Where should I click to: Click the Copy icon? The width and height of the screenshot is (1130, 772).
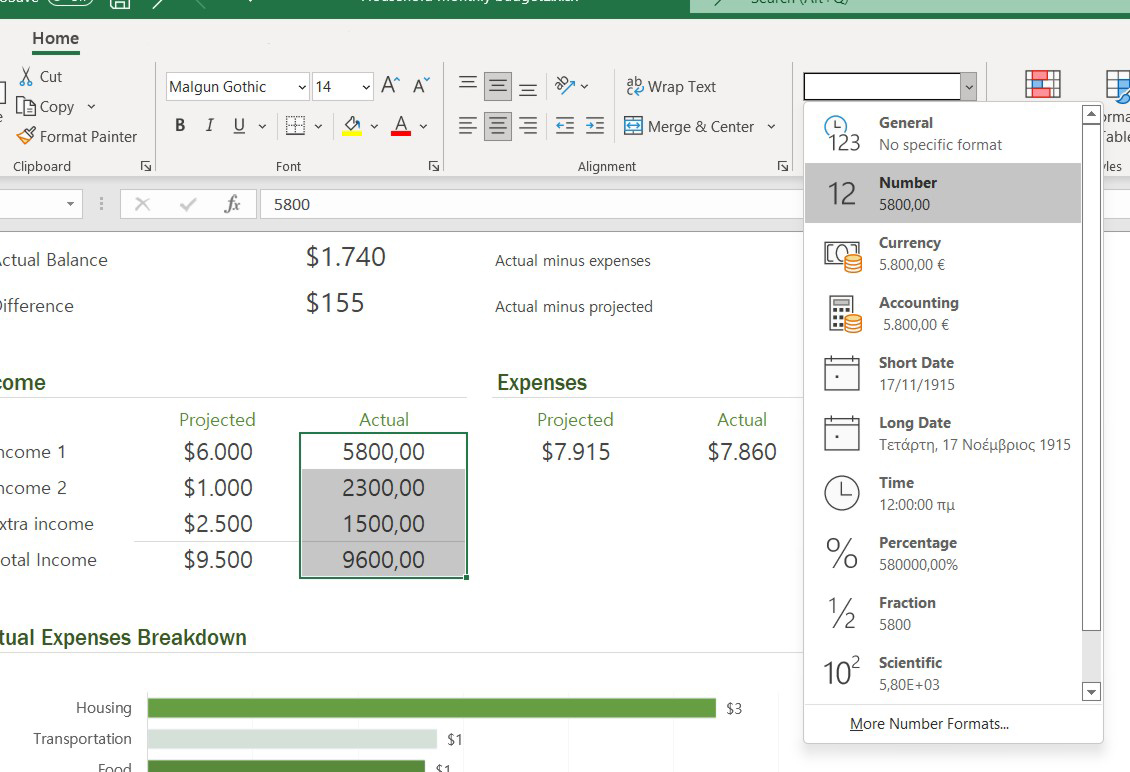tap(26, 107)
